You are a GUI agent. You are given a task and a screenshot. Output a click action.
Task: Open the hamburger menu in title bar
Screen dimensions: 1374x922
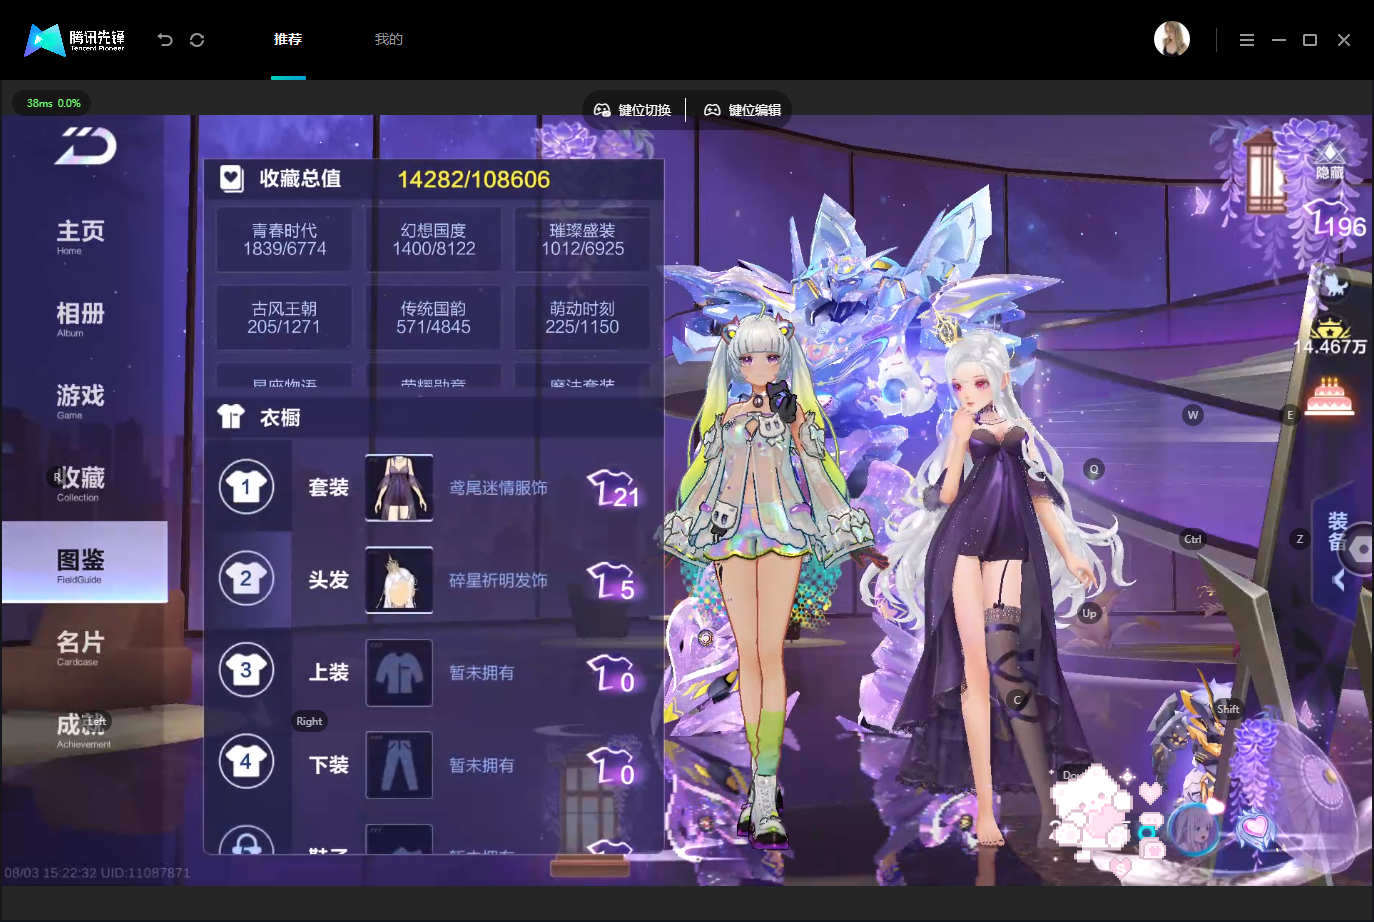pyautogui.click(x=1247, y=40)
